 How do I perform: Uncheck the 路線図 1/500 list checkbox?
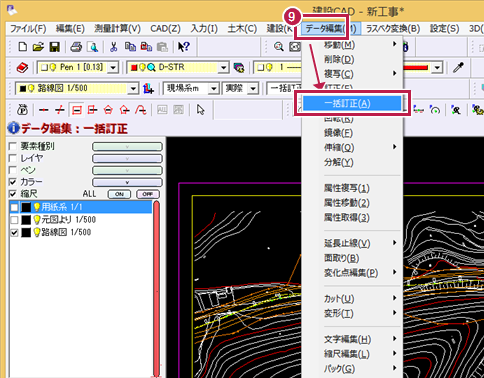point(14,232)
